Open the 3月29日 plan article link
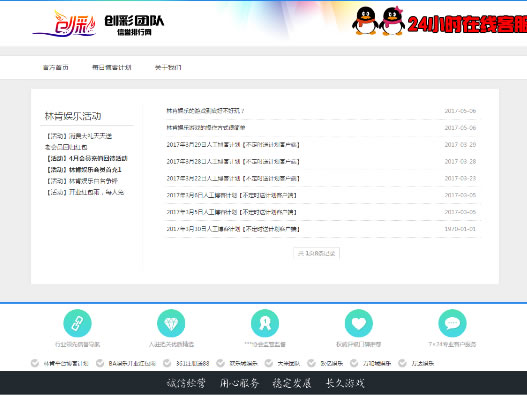Image resolution: width=527 pixels, height=396 pixels. coord(233,145)
